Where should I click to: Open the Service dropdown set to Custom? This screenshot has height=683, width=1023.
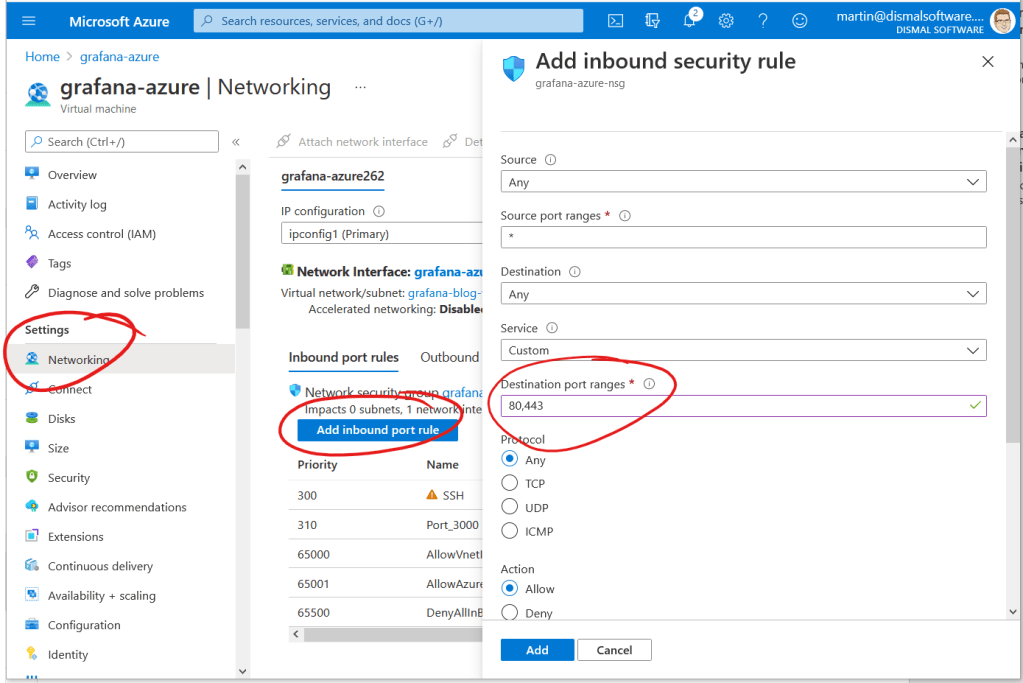(x=743, y=350)
